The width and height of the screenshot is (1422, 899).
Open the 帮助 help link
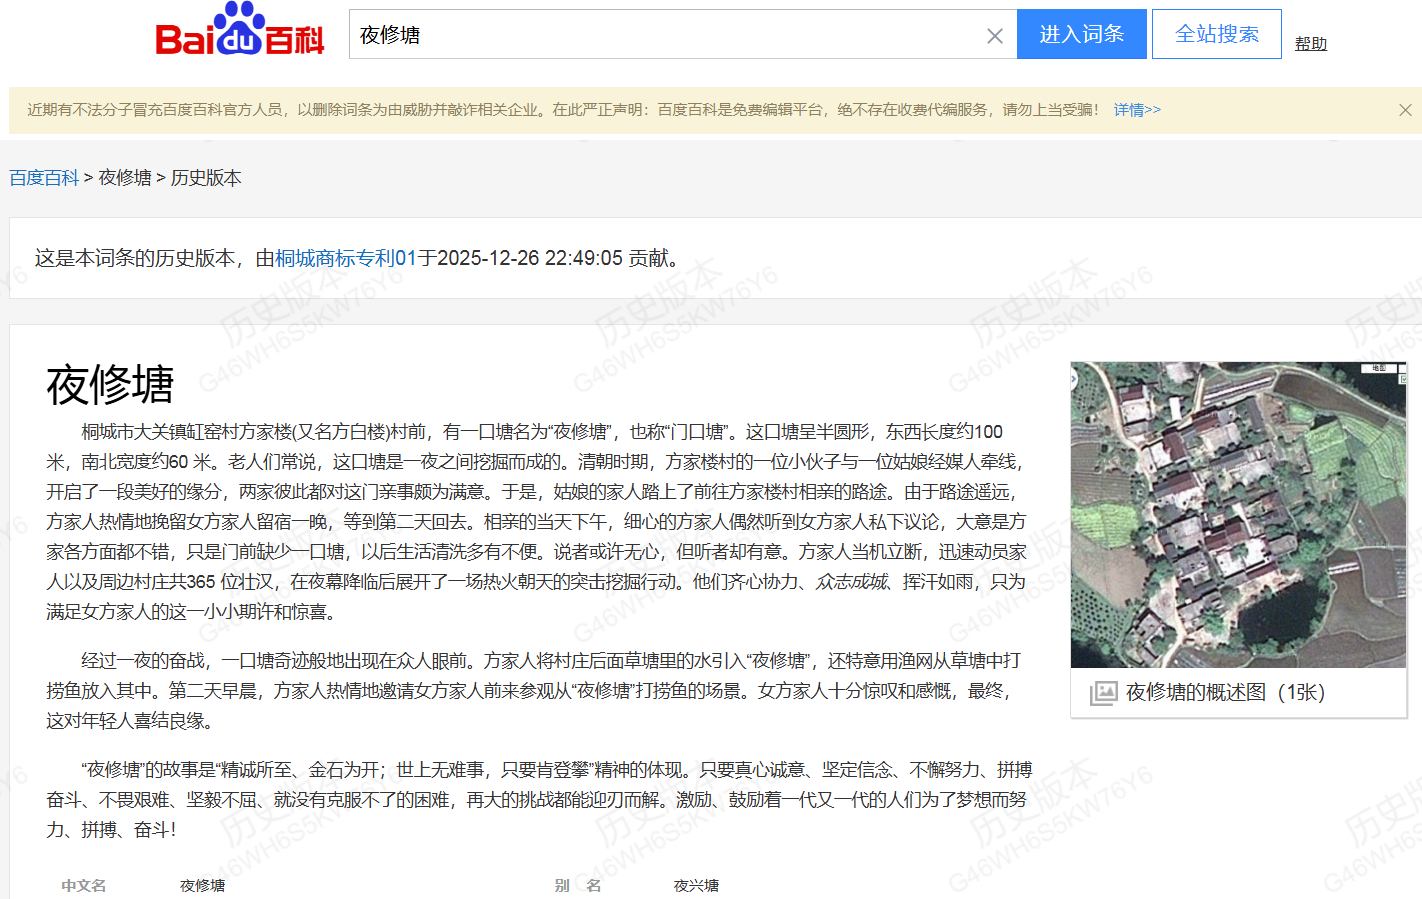pos(1310,44)
